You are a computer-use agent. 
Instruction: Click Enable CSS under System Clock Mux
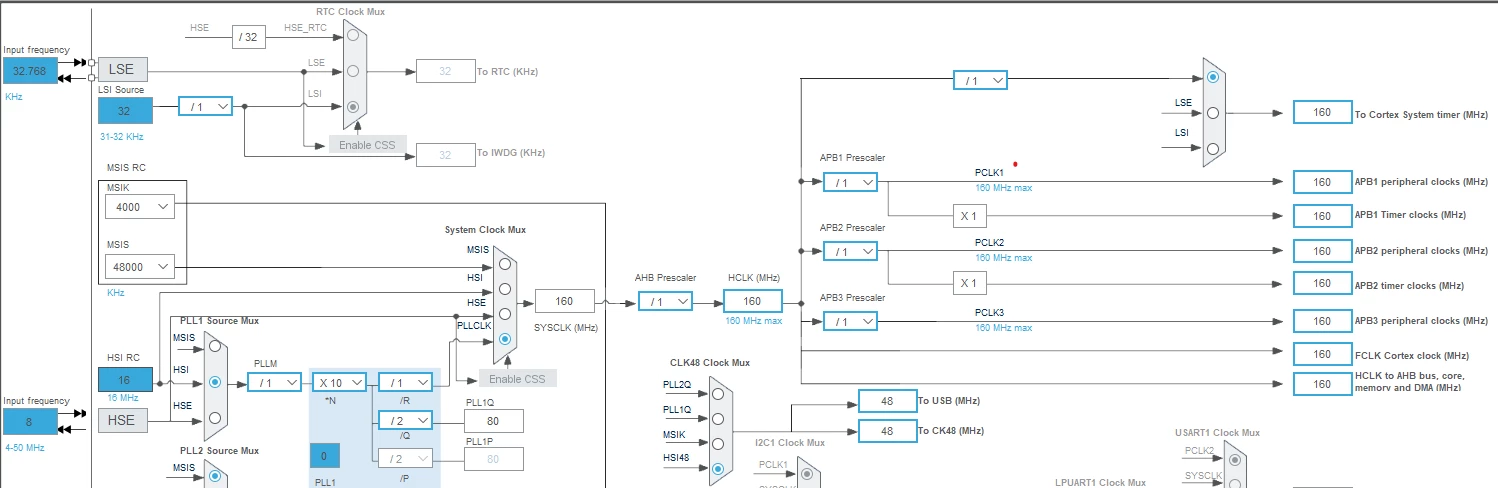tap(518, 379)
